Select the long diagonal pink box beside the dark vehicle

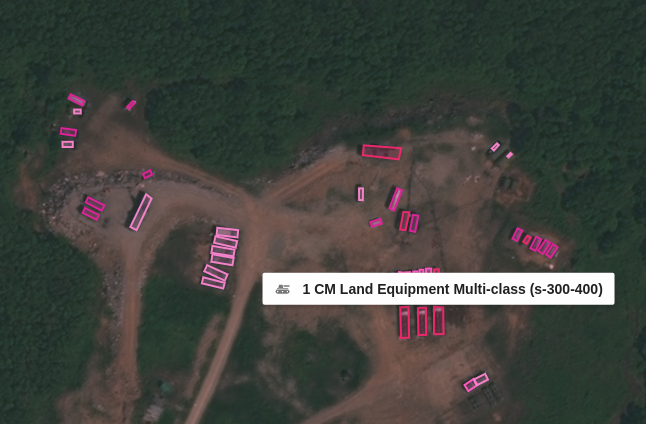pyautogui.click(x=141, y=212)
